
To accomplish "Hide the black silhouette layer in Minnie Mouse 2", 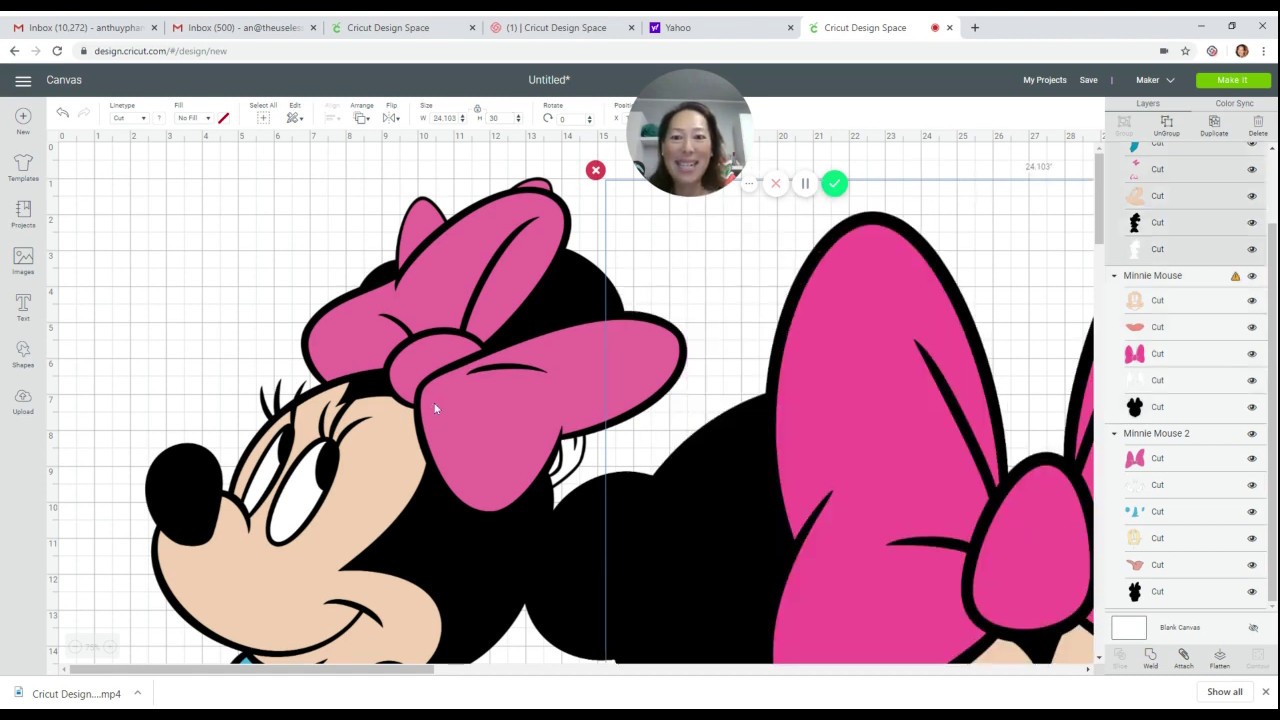I will click(x=1251, y=592).
